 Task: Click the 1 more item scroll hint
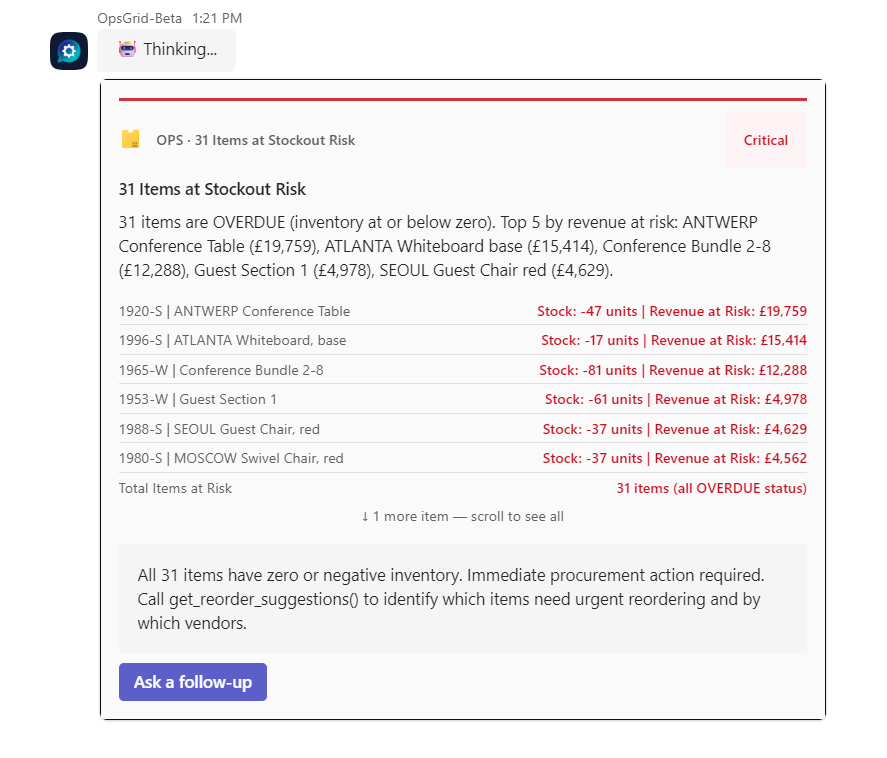(x=463, y=516)
